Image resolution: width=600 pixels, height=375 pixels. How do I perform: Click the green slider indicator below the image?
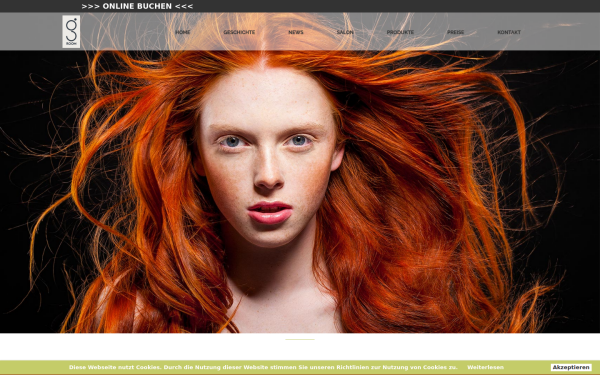click(300, 339)
